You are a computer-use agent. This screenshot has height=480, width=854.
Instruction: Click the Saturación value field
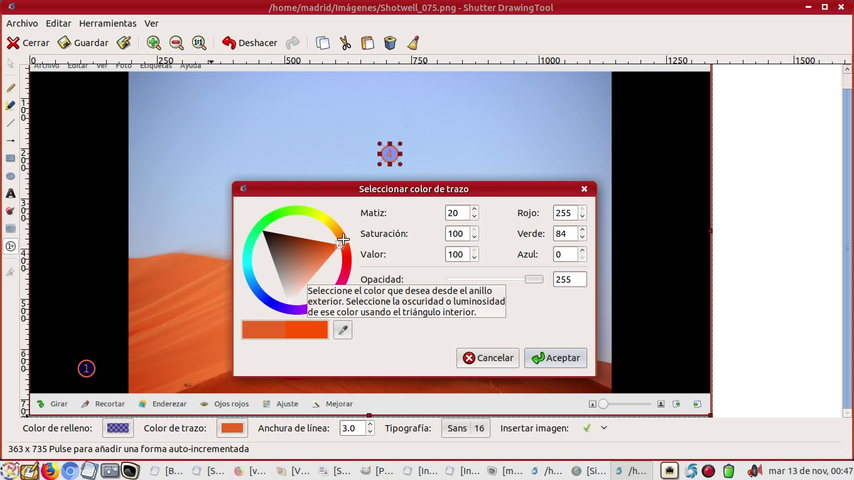click(x=456, y=234)
